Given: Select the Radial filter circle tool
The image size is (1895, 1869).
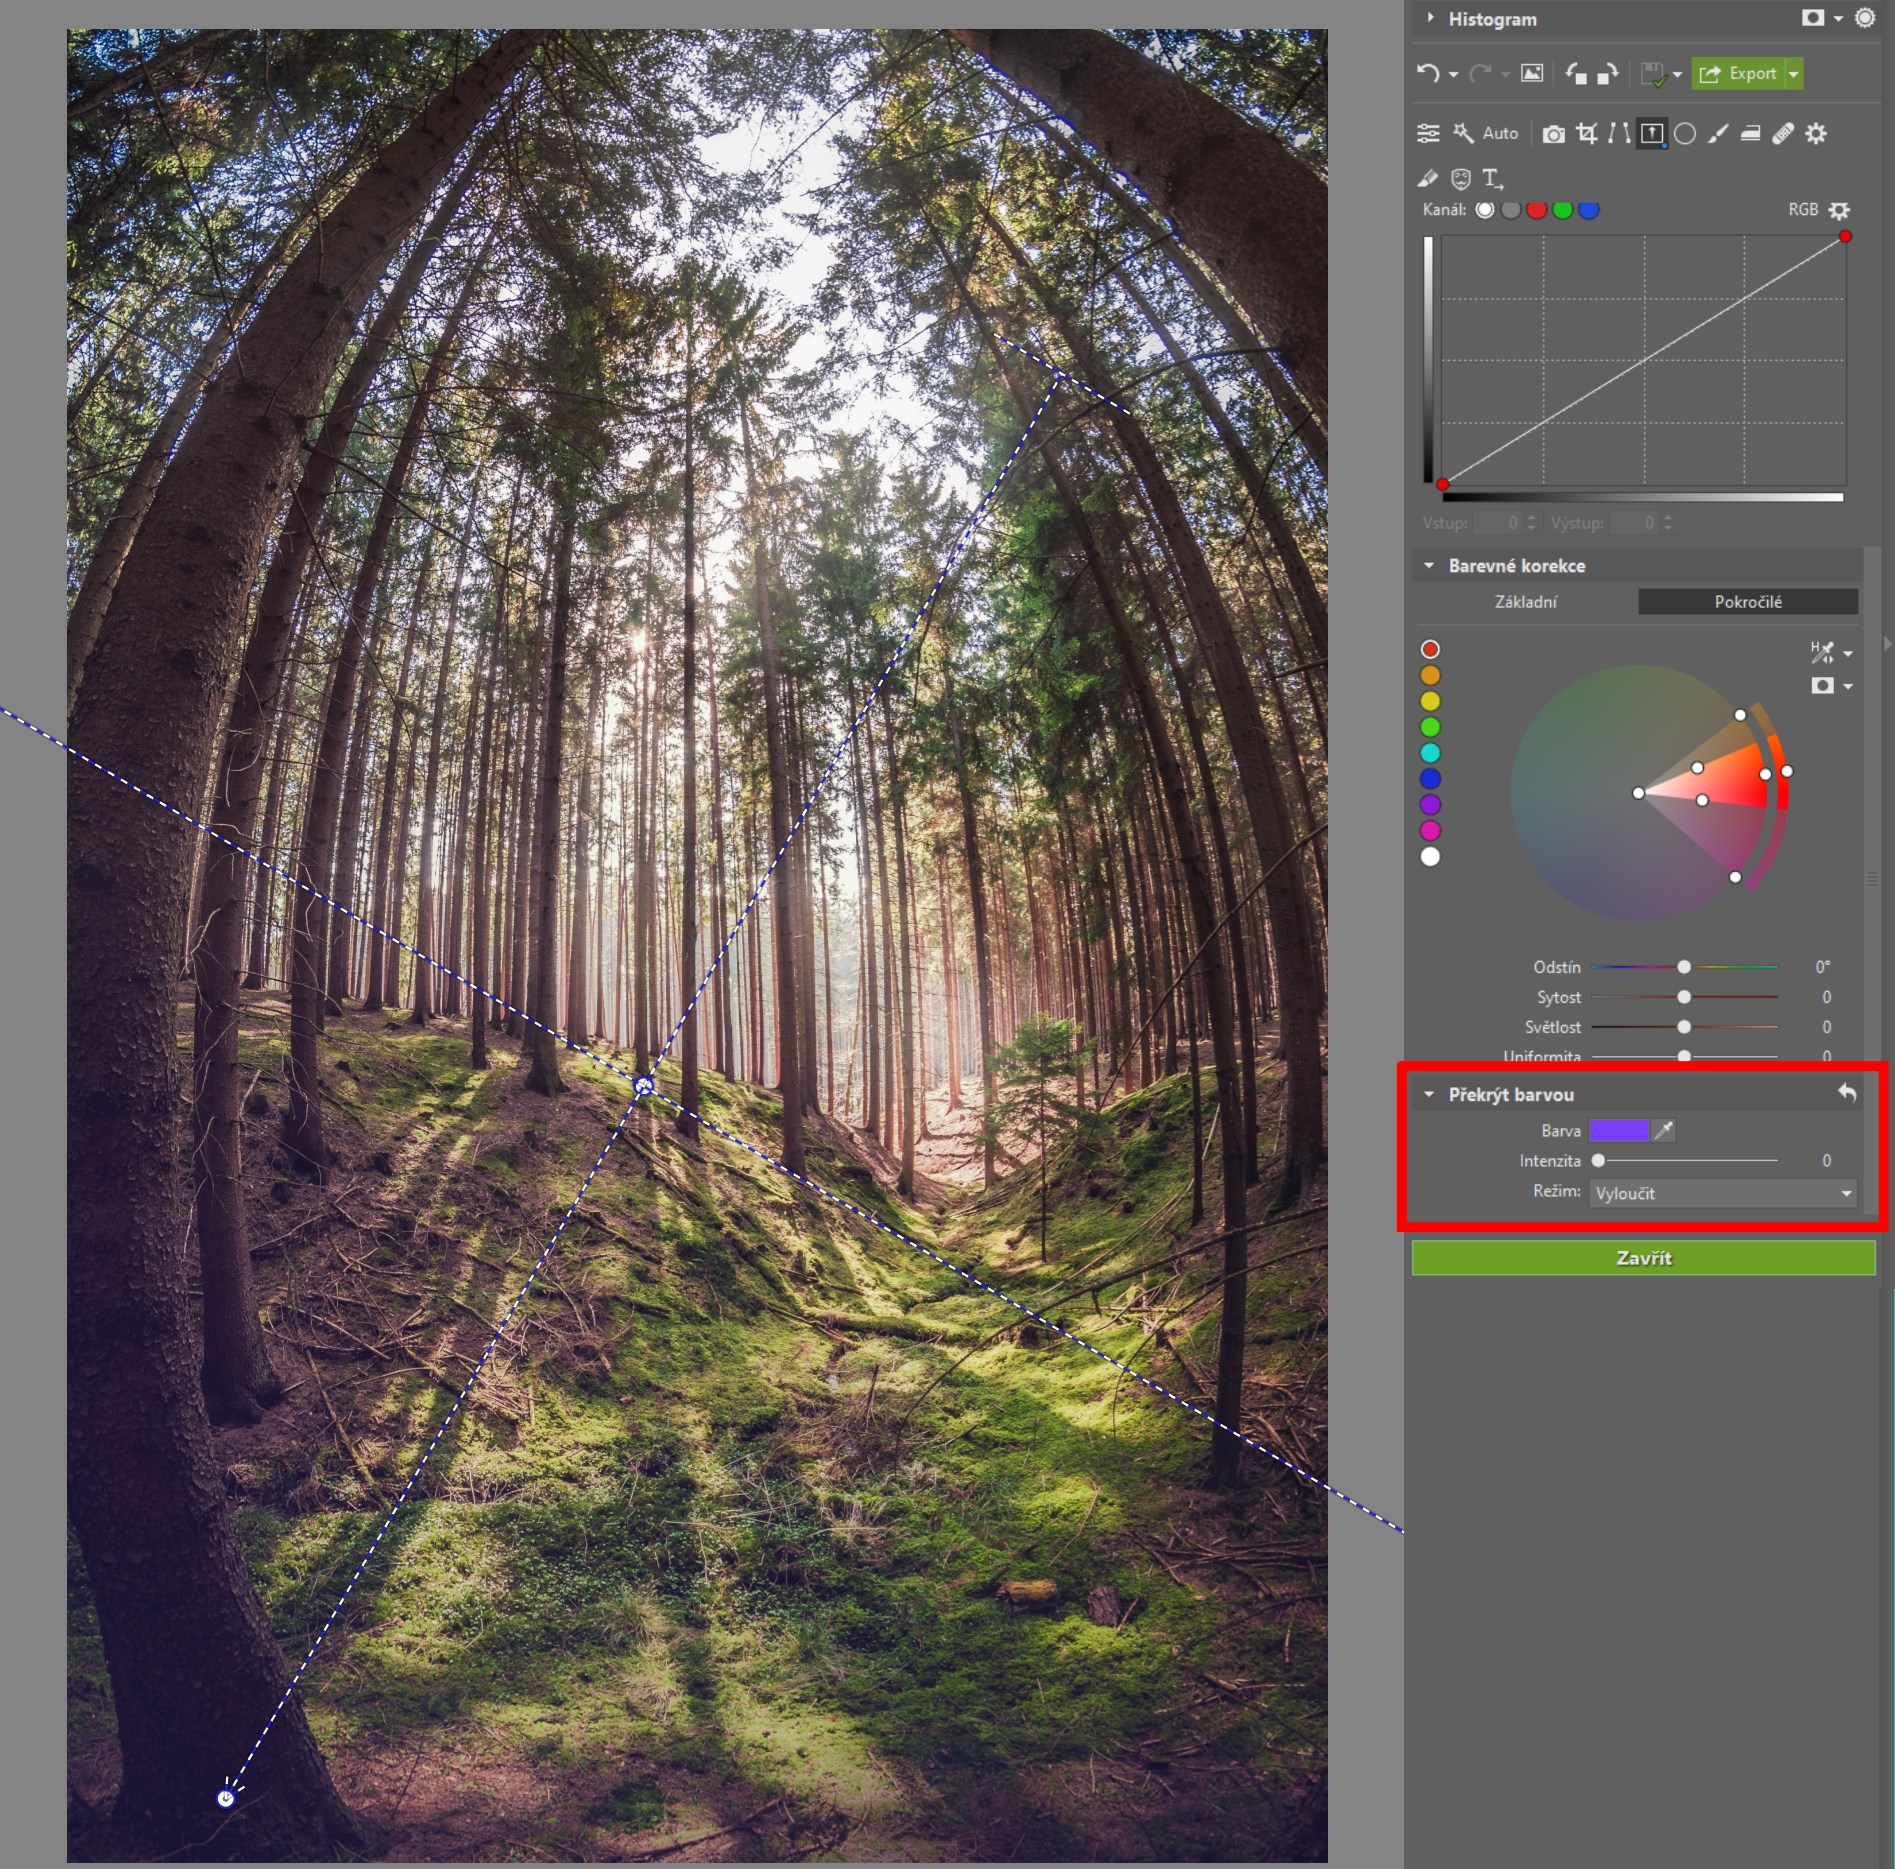Looking at the screenshot, I should click(1685, 134).
